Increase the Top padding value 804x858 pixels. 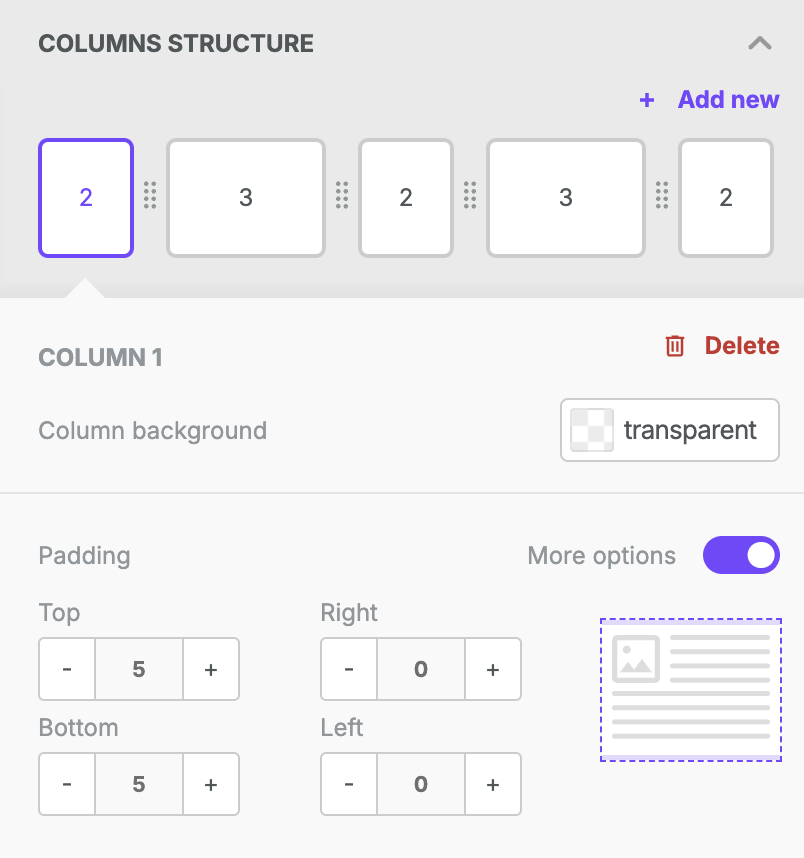(x=211, y=669)
